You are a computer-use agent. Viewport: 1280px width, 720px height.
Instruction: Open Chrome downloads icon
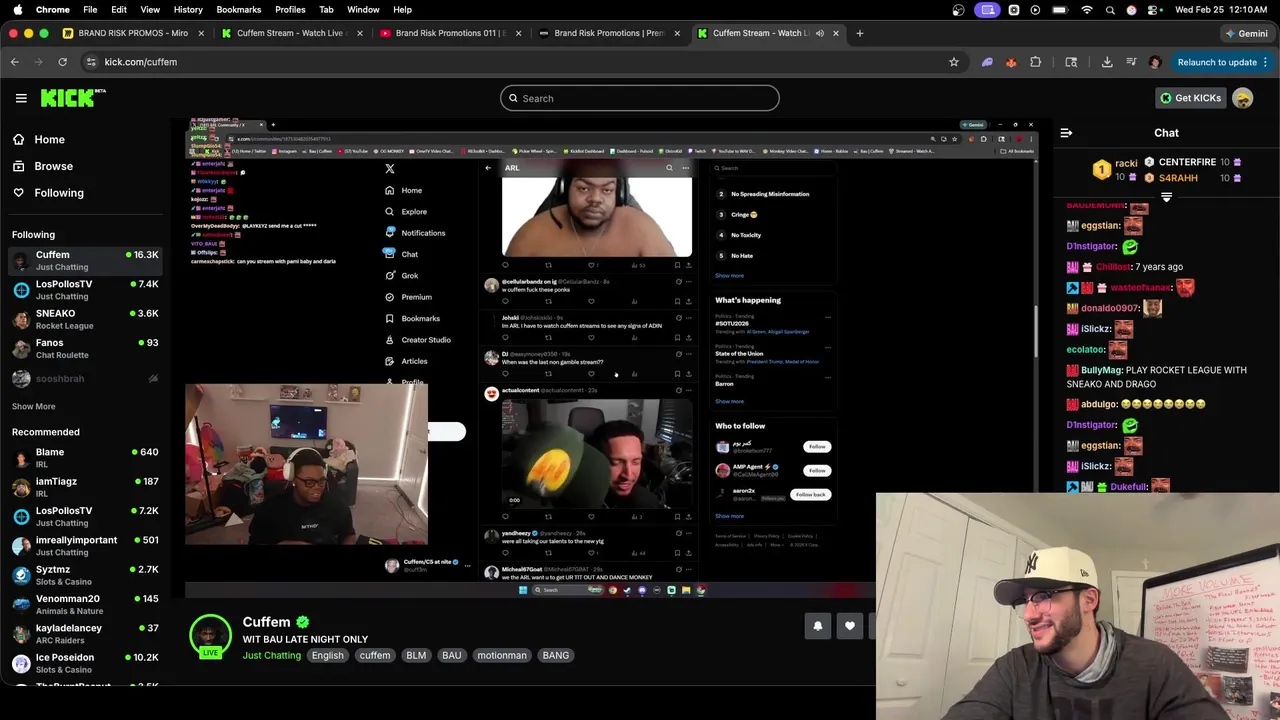click(1107, 62)
